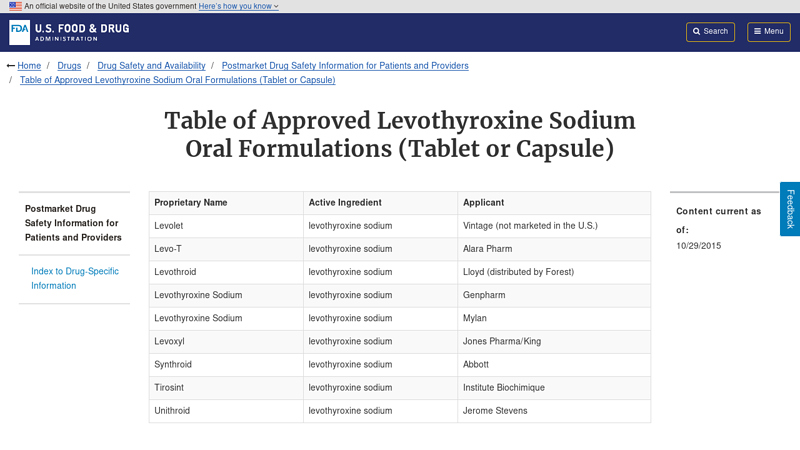Open Drugs breadcrumb link

69,66
